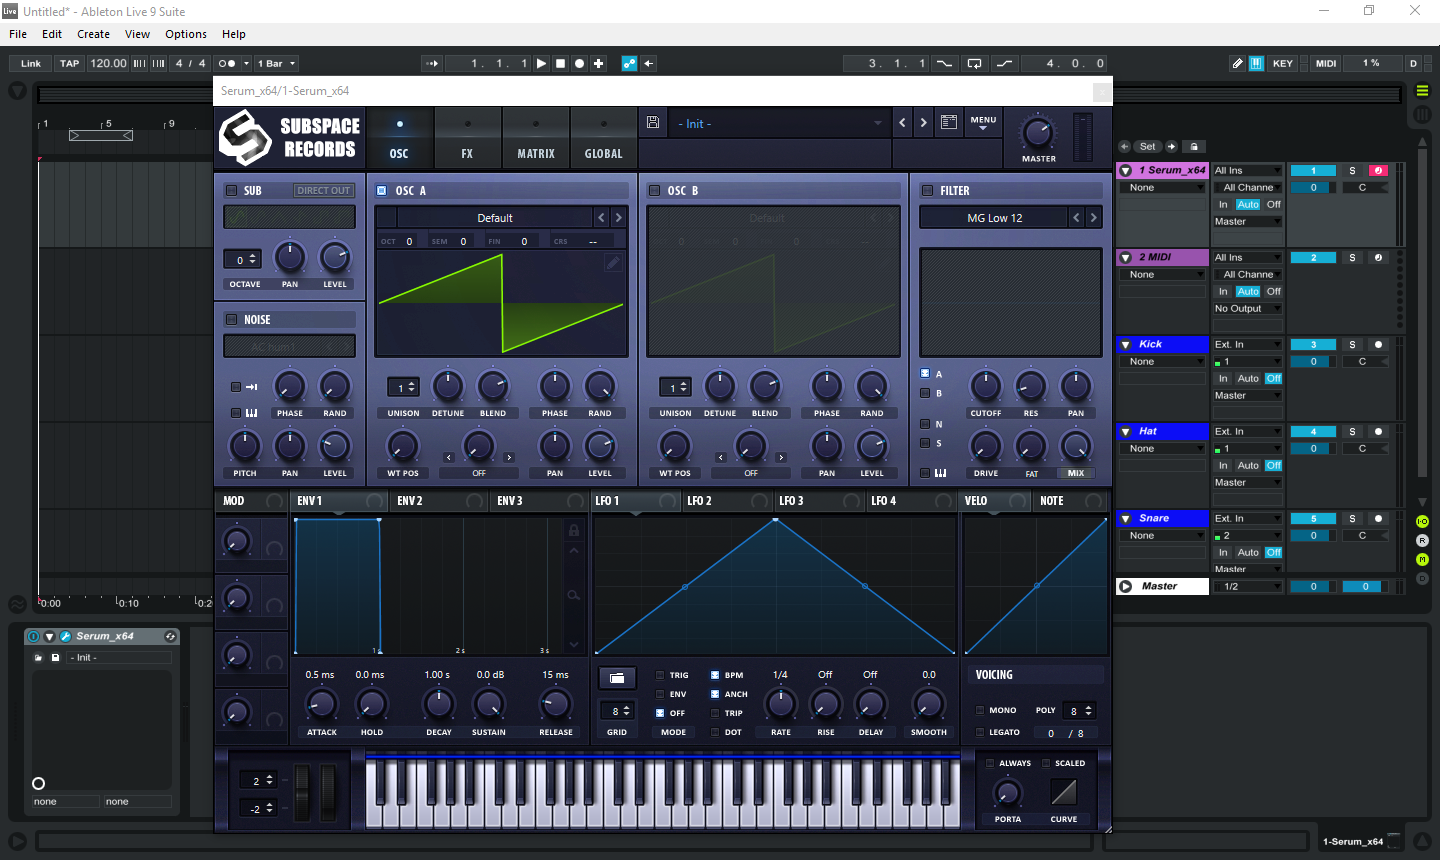
Task: Open the input routing dropdown on the Hat track
Action: click(1247, 431)
